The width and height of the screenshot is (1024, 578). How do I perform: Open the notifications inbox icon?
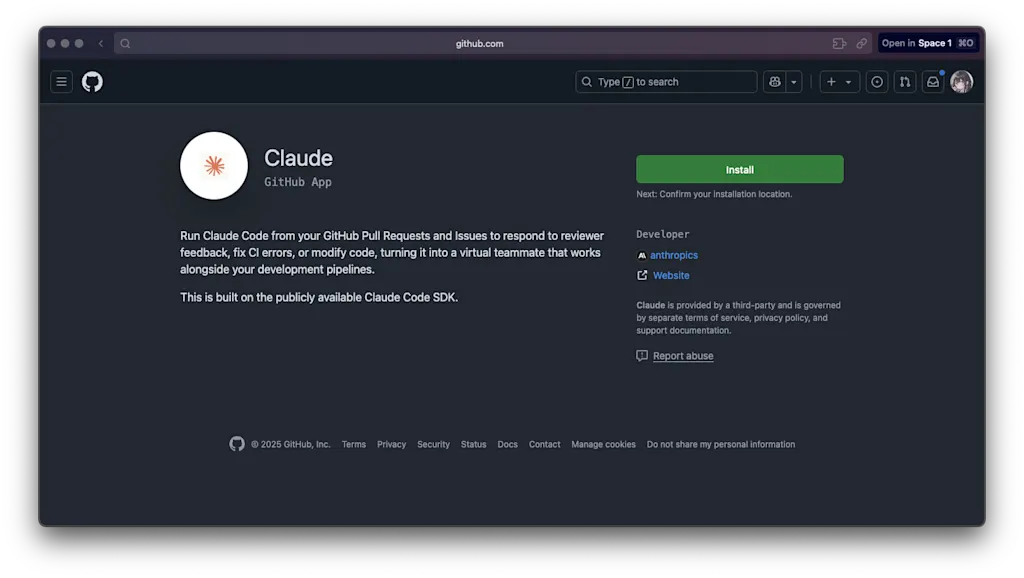click(x=933, y=82)
